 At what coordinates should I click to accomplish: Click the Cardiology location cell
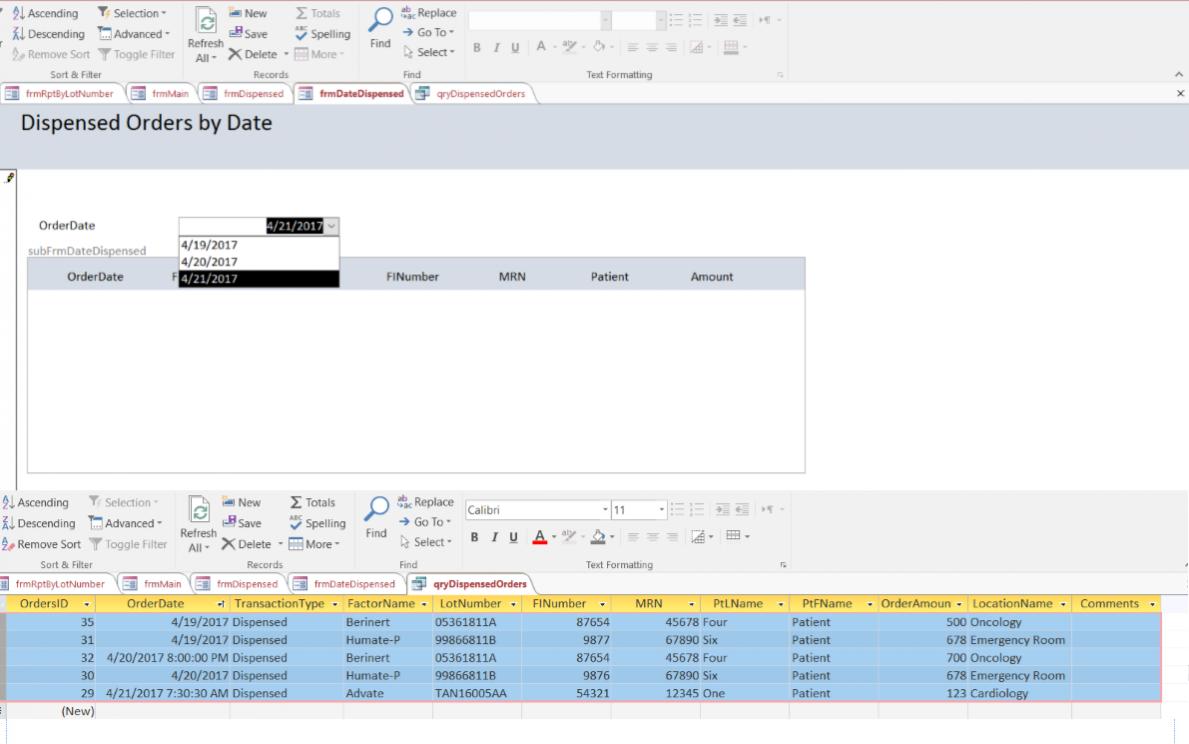point(1019,693)
